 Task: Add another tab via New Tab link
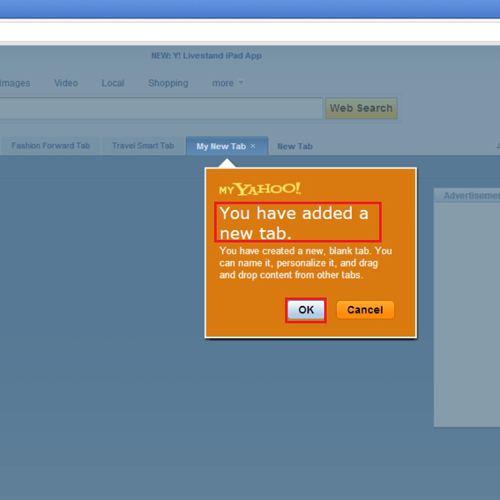[x=295, y=146]
